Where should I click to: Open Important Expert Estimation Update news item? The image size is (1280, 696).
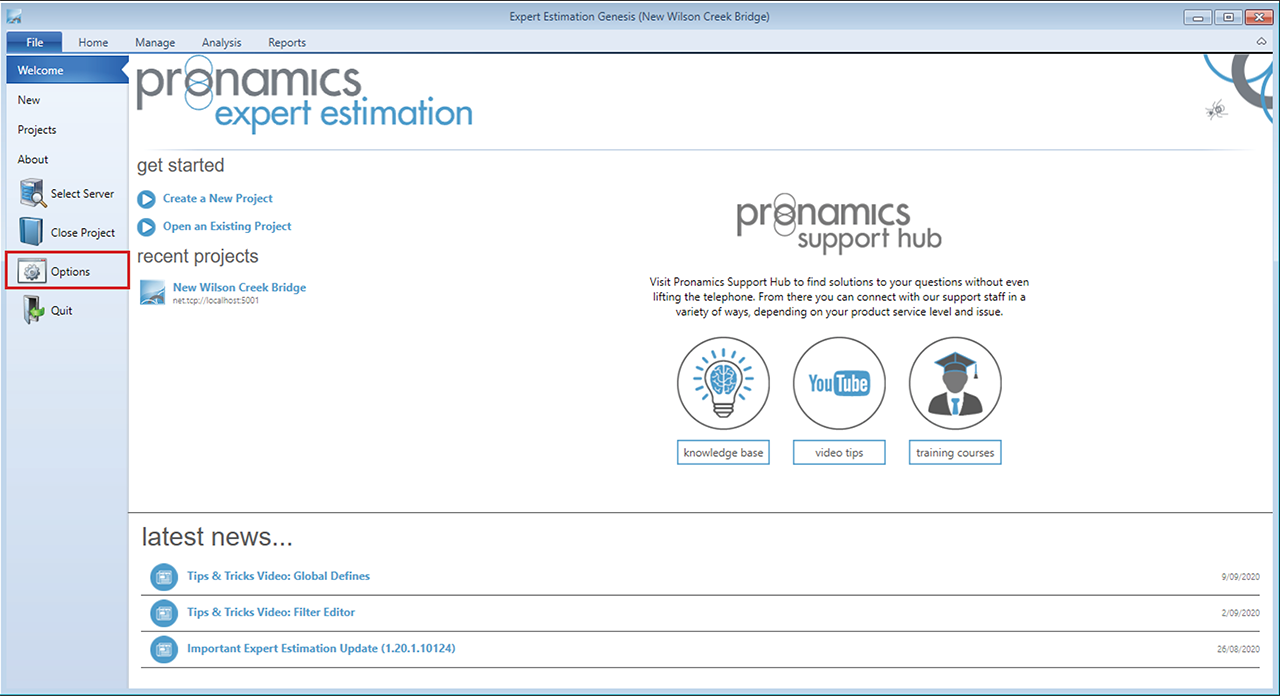pos(321,649)
